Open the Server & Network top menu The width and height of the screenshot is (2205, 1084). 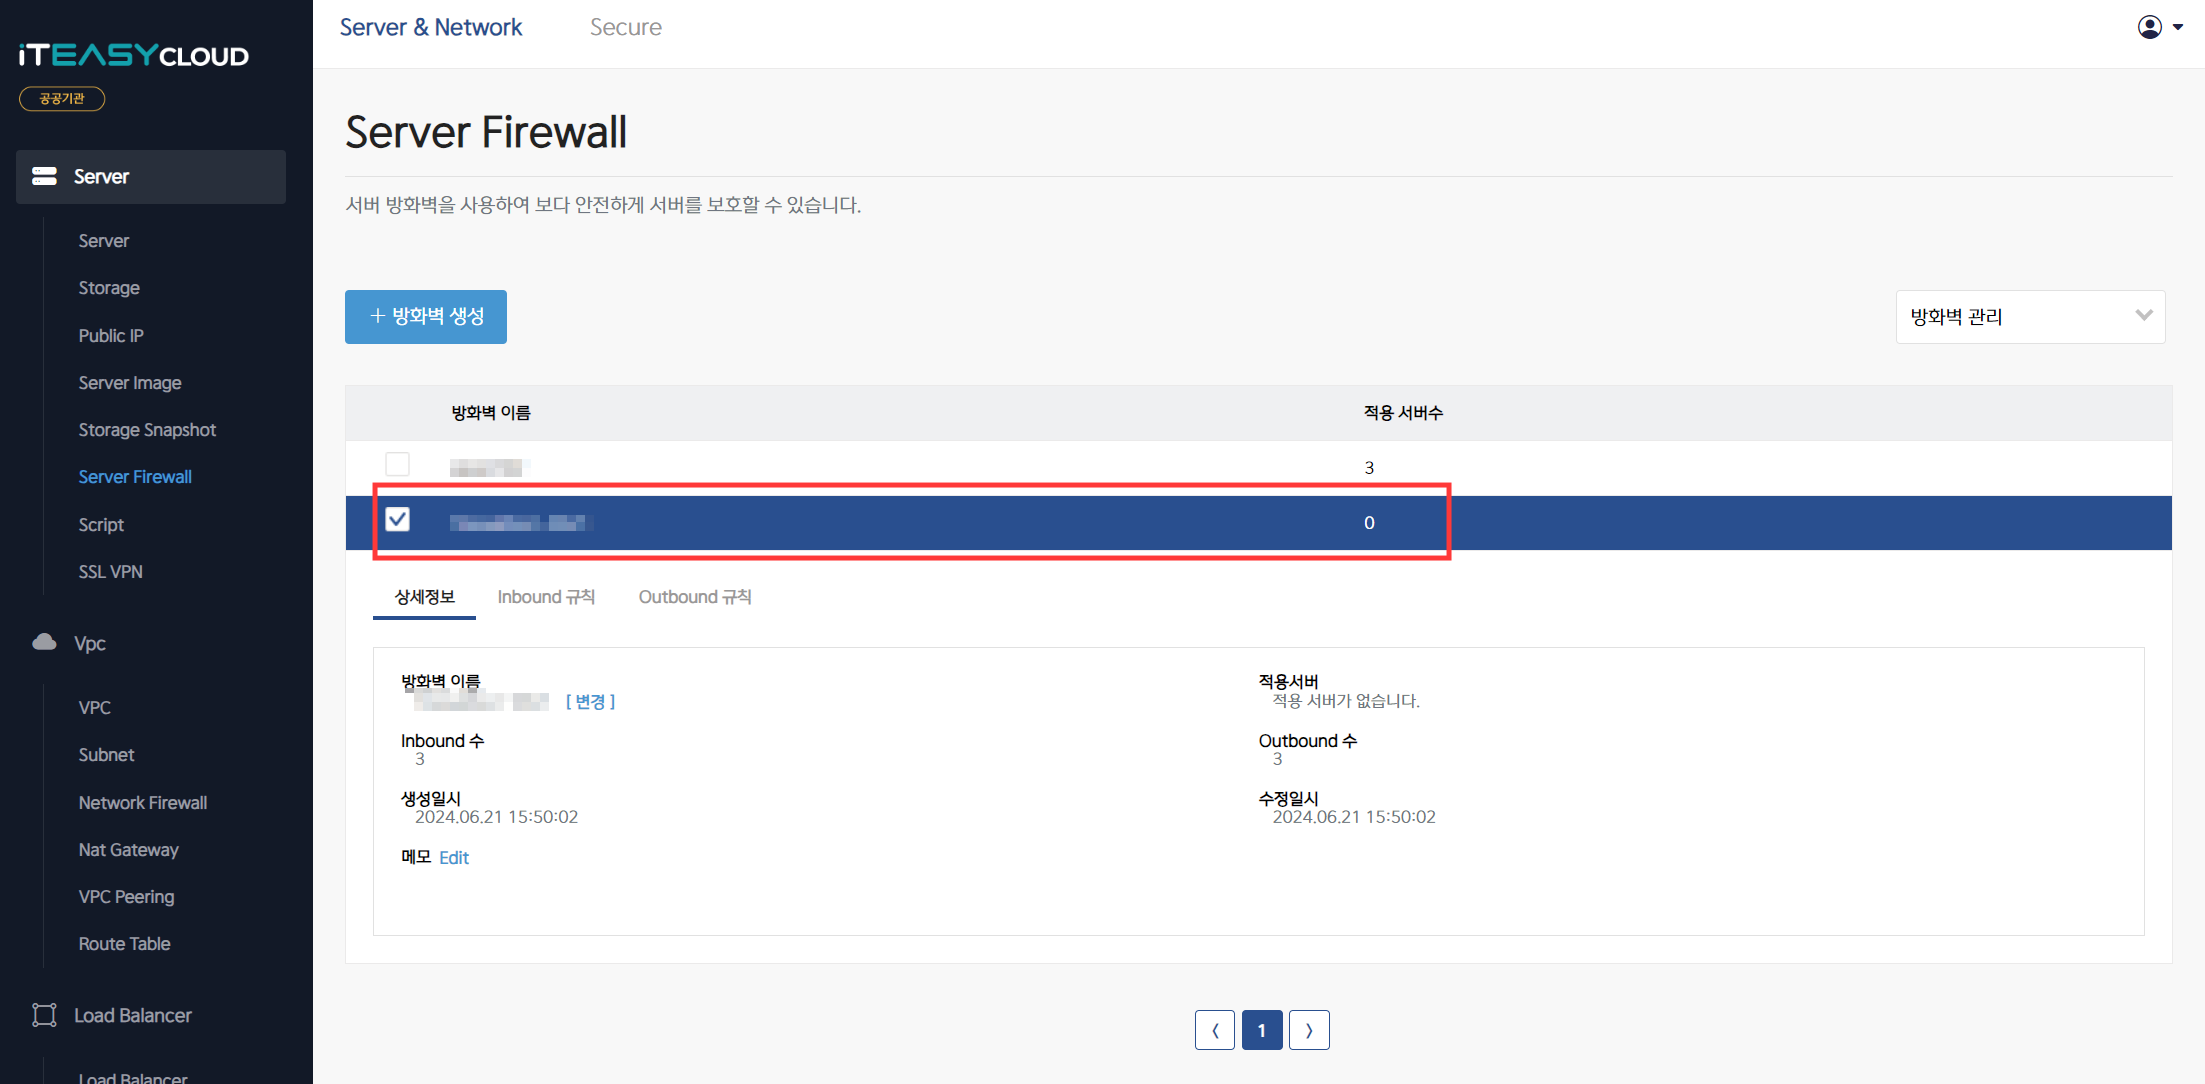pos(431,27)
